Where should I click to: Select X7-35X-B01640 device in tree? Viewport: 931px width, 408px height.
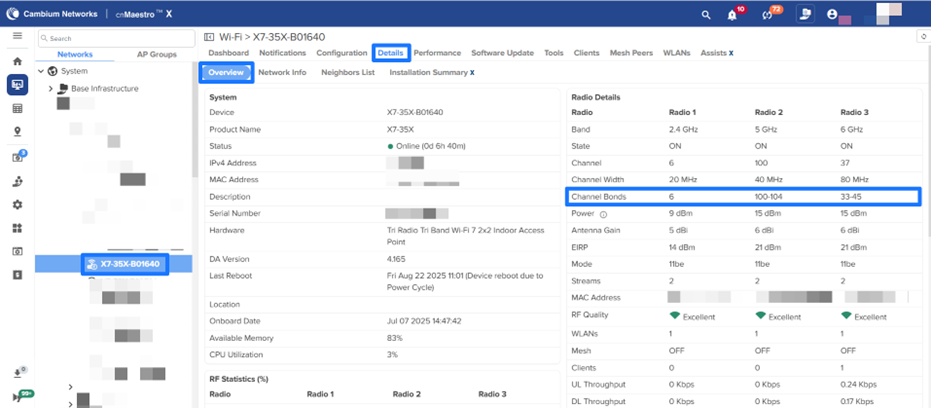point(125,264)
